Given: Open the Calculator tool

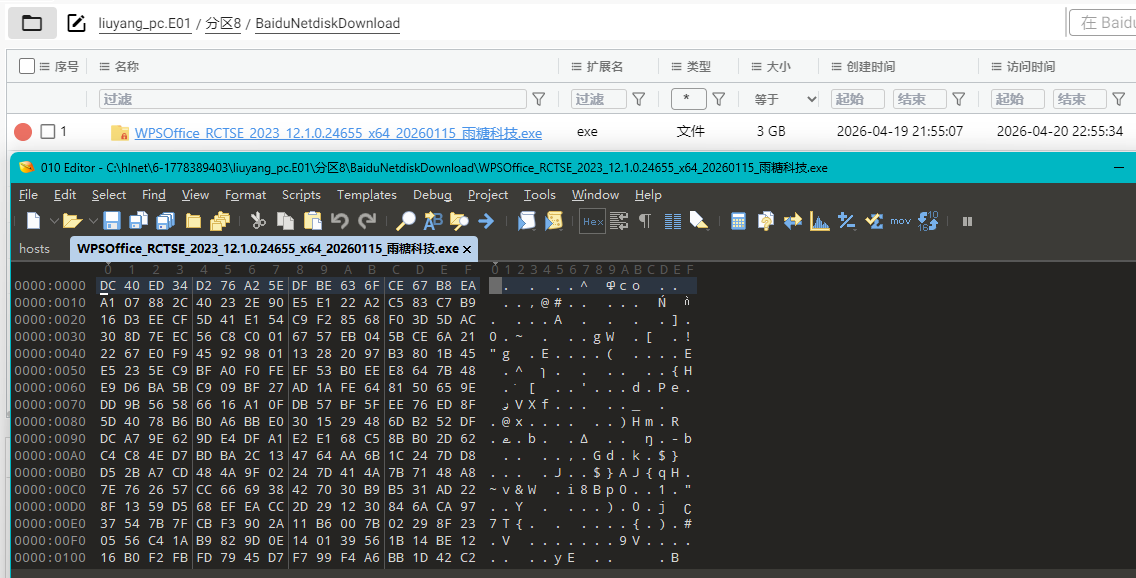Looking at the screenshot, I should (x=738, y=221).
